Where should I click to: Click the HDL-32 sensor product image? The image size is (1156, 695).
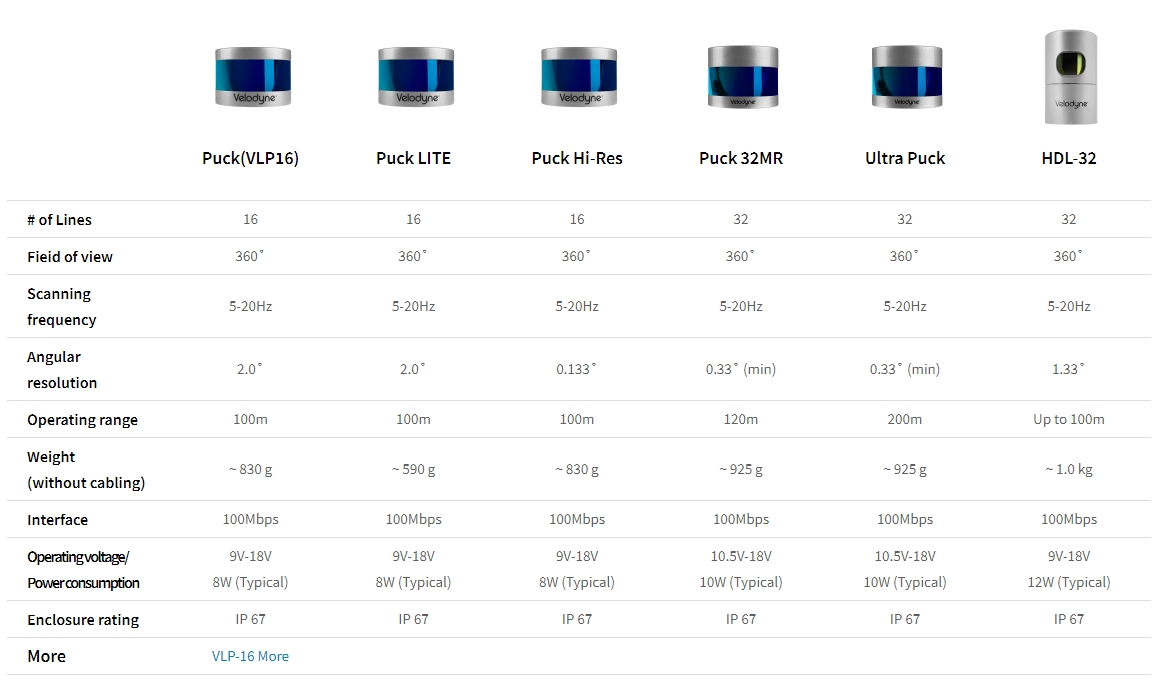coord(1070,77)
